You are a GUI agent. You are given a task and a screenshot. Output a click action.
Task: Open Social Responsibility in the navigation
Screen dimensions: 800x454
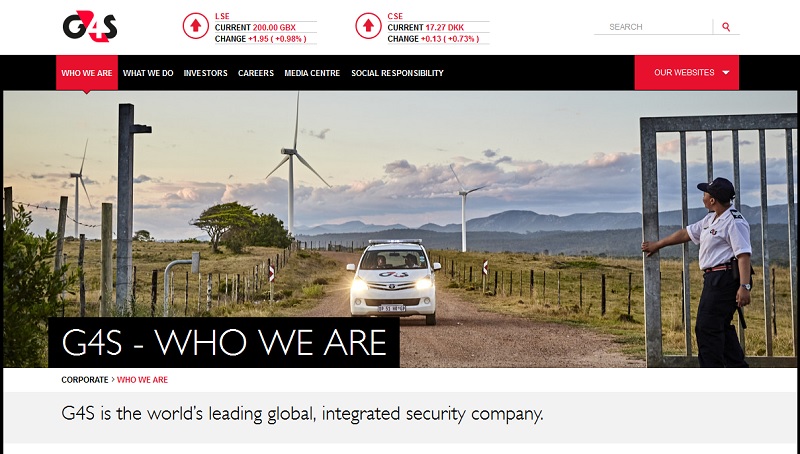[397, 73]
